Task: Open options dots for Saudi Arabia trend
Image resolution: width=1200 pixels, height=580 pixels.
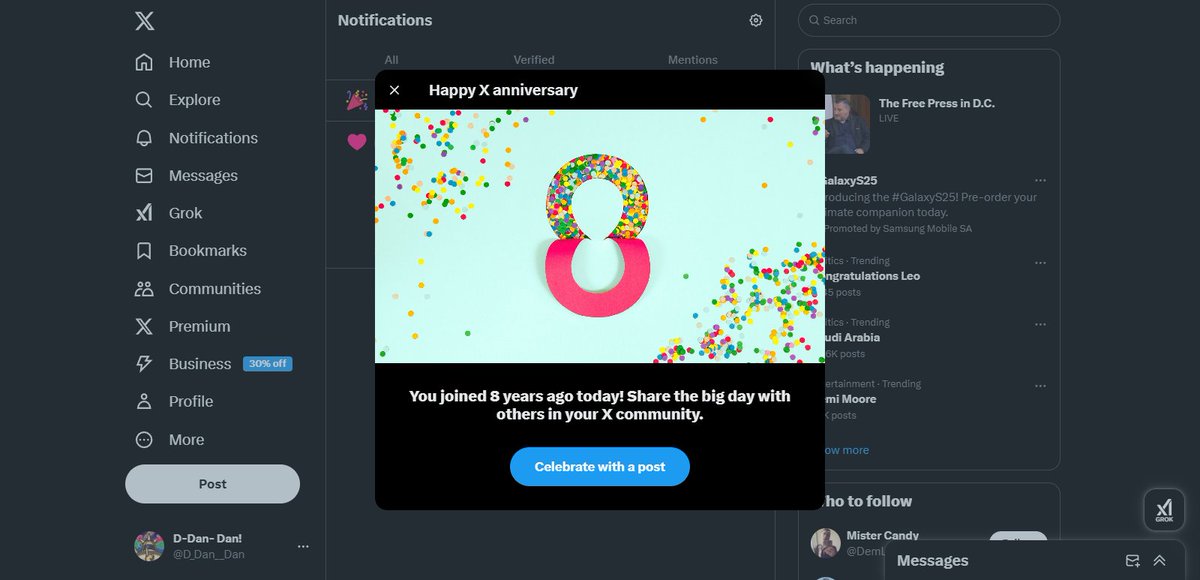Action: [1040, 324]
